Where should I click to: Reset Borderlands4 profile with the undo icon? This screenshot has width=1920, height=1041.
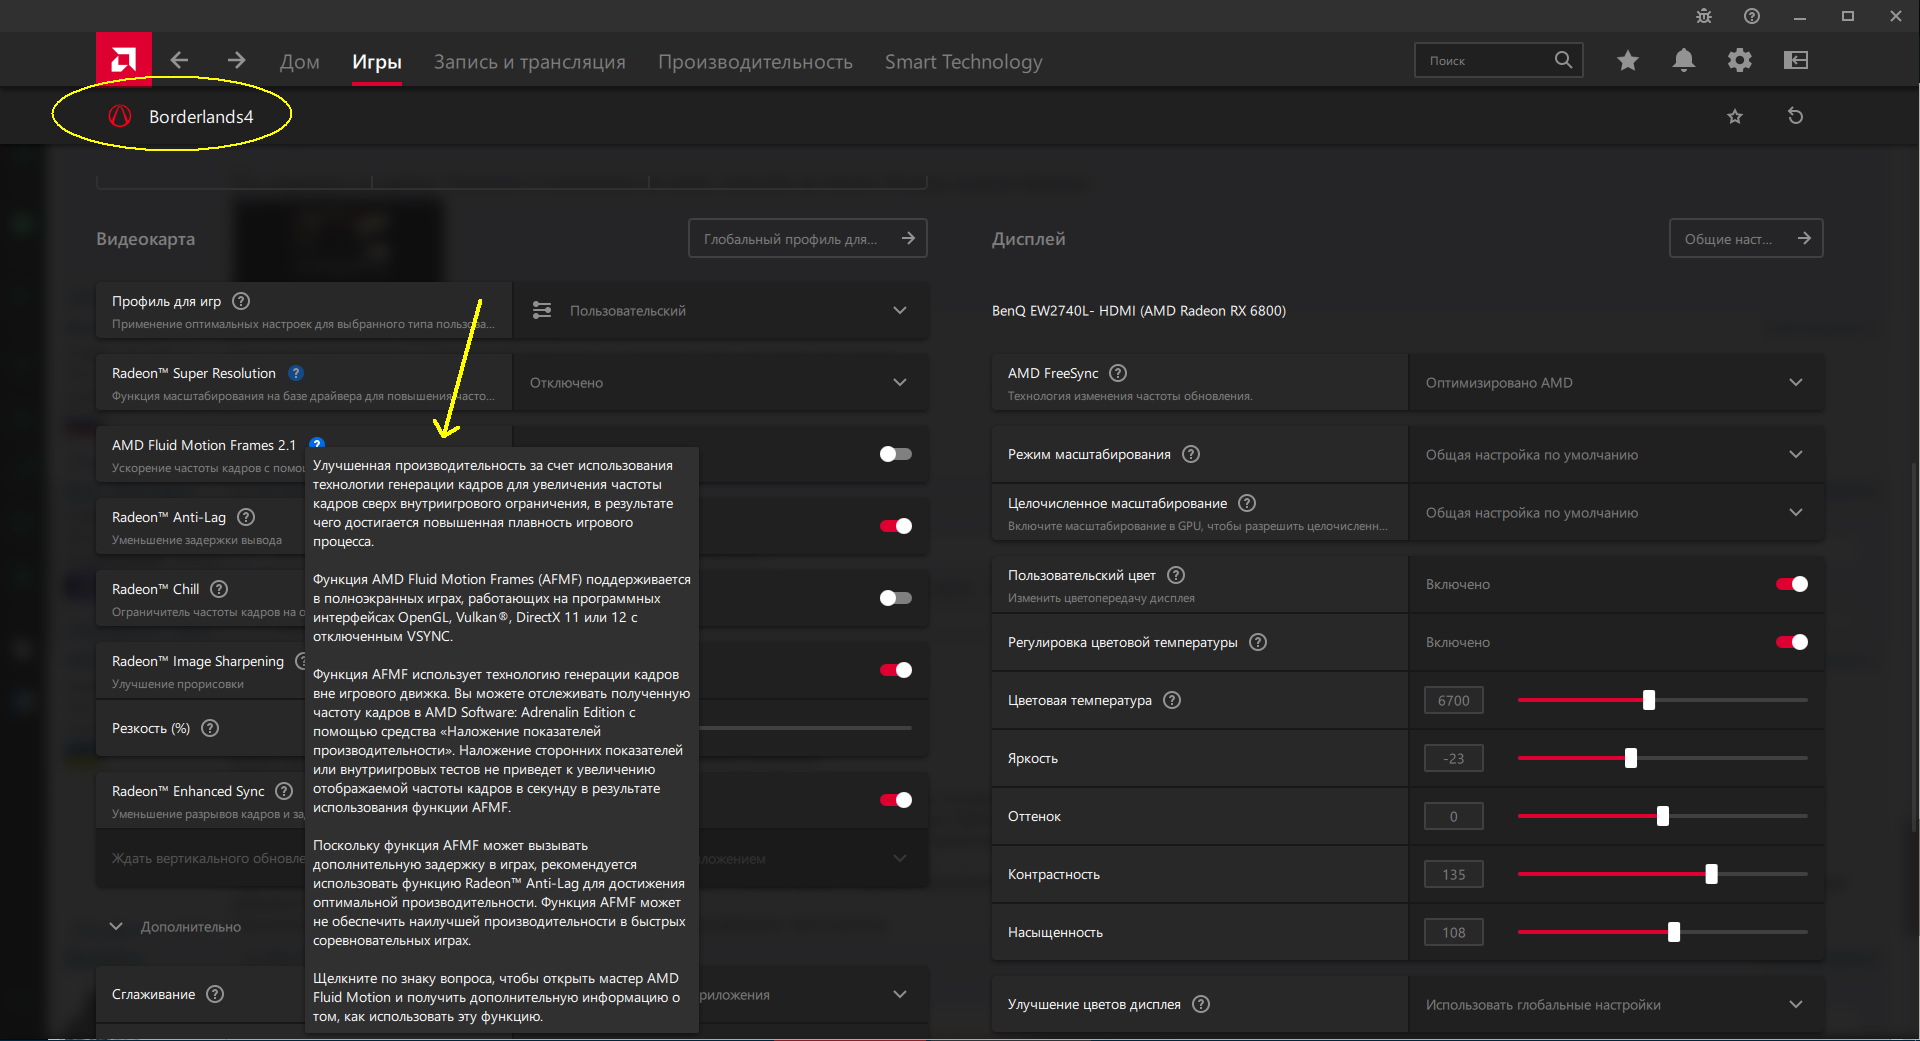click(1795, 116)
